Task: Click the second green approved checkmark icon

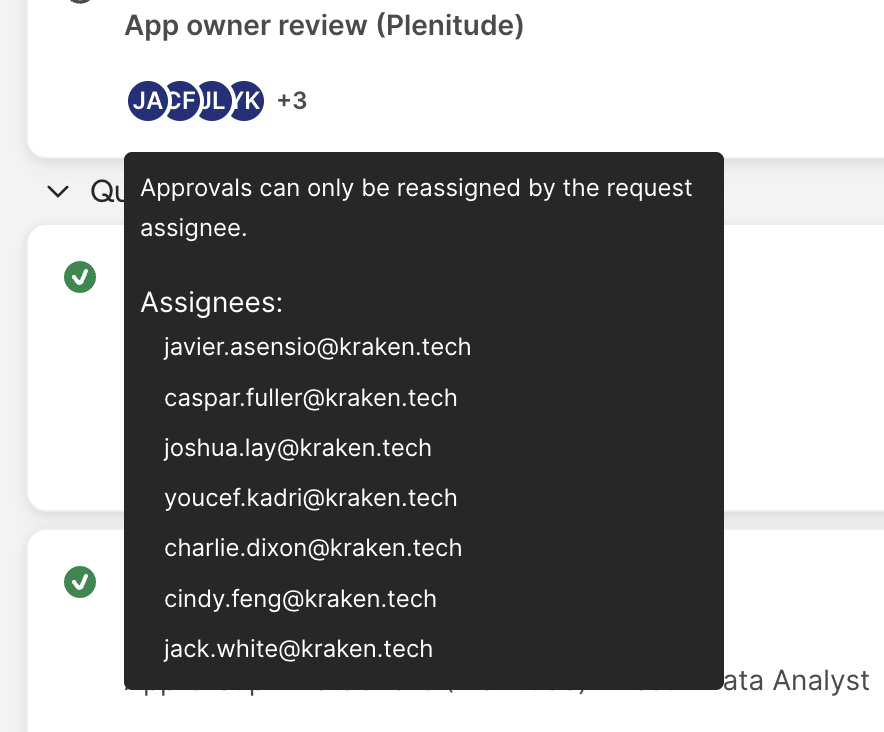Action: (x=80, y=581)
